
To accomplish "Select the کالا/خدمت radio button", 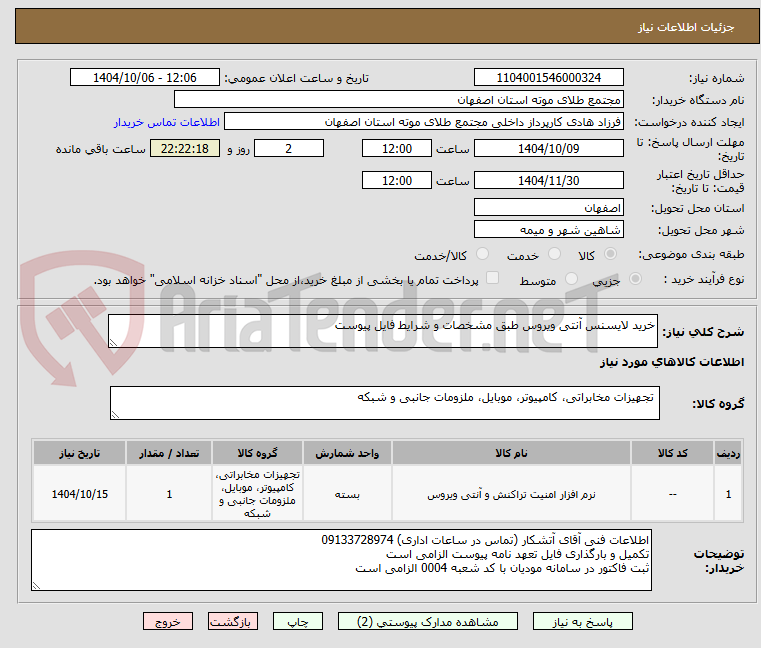I will coord(482,254).
